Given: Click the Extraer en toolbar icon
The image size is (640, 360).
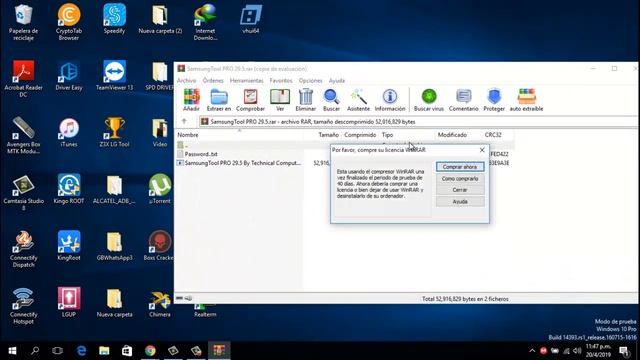Looking at the screenshot, I should [x=219, y=100].
